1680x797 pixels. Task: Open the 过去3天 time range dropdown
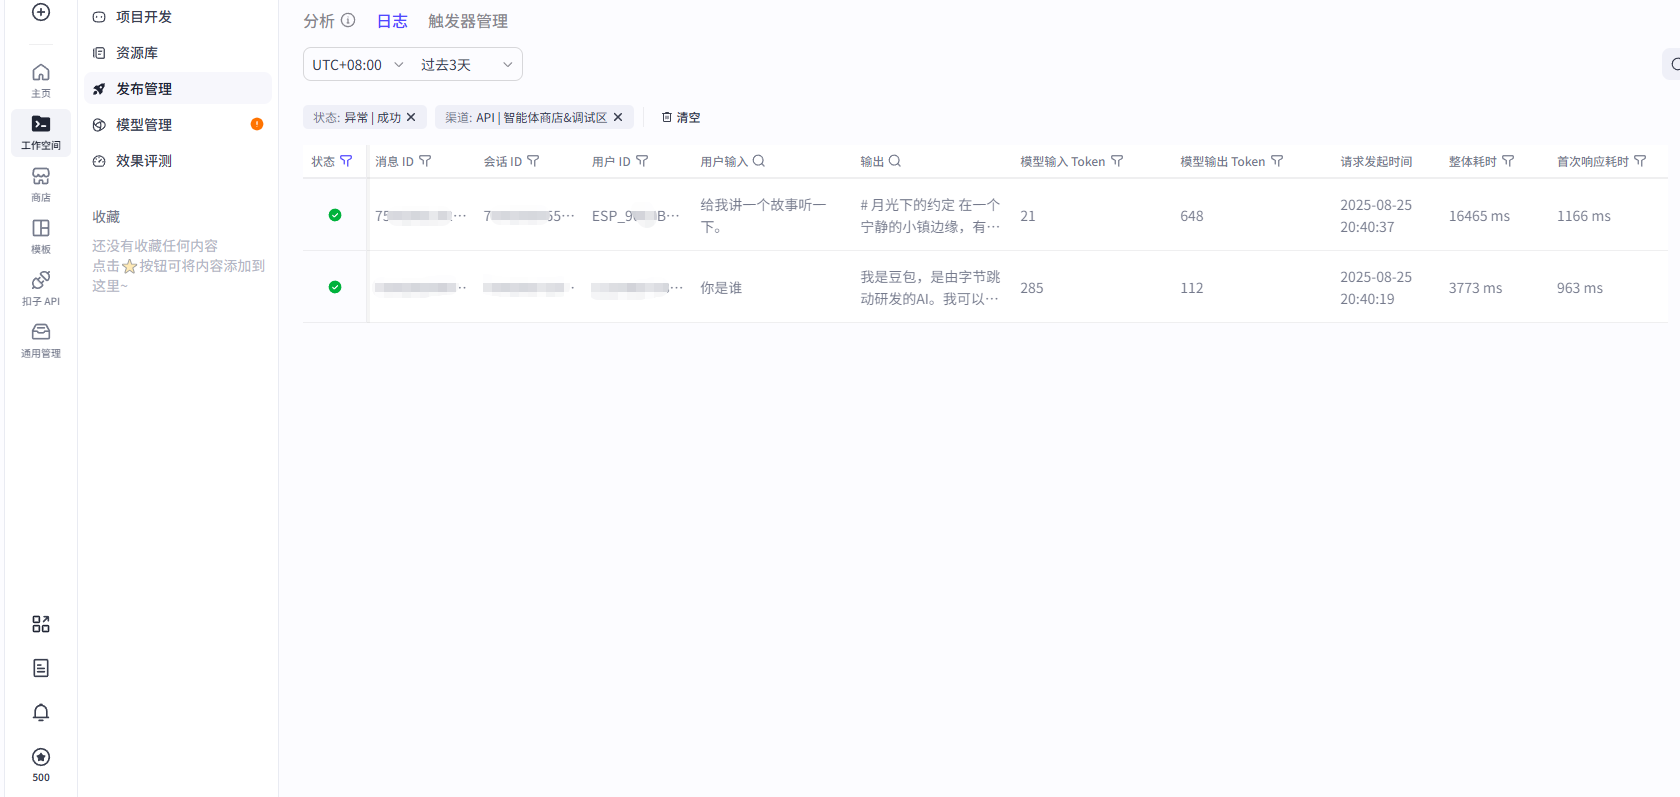click(467, 64)
